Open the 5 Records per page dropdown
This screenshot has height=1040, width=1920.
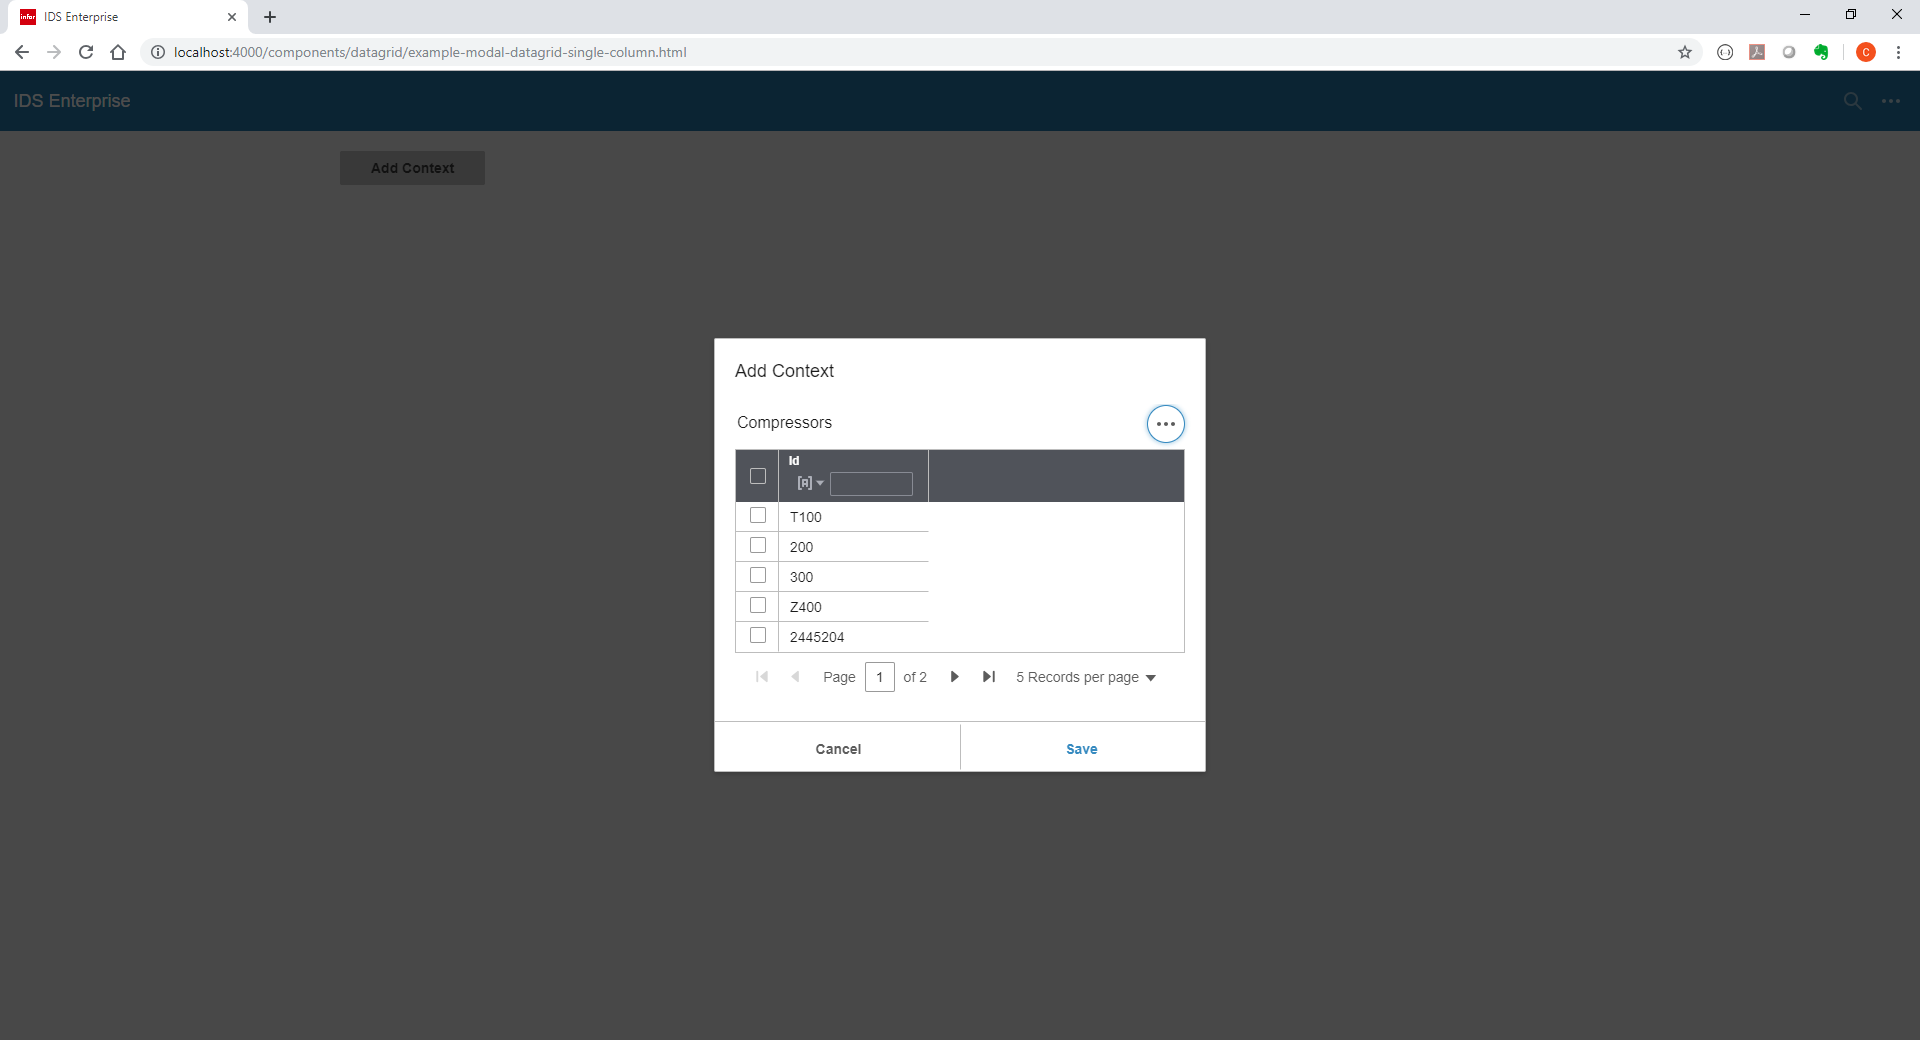(1086, 677)
